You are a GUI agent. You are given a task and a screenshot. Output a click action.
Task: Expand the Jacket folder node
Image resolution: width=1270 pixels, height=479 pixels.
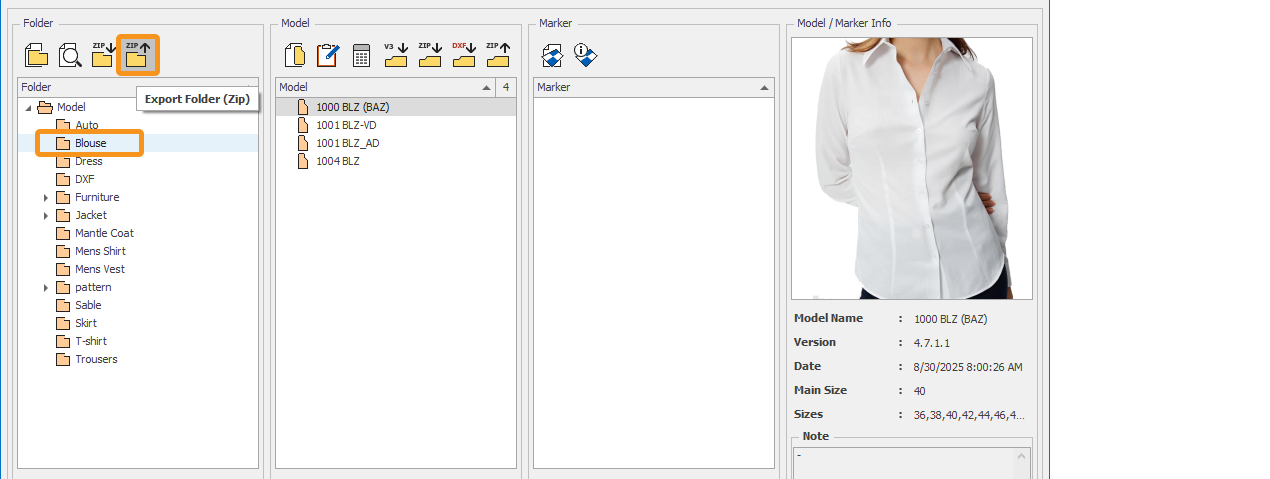click(46, 216)
